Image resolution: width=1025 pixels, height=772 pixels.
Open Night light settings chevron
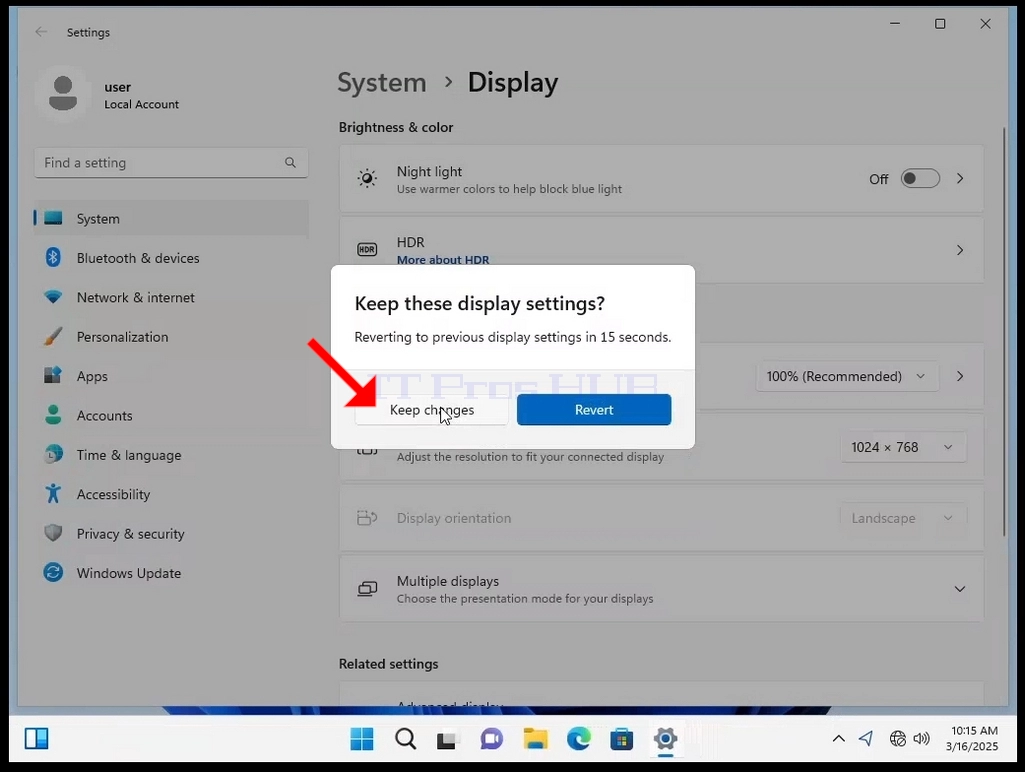point(960,178)
